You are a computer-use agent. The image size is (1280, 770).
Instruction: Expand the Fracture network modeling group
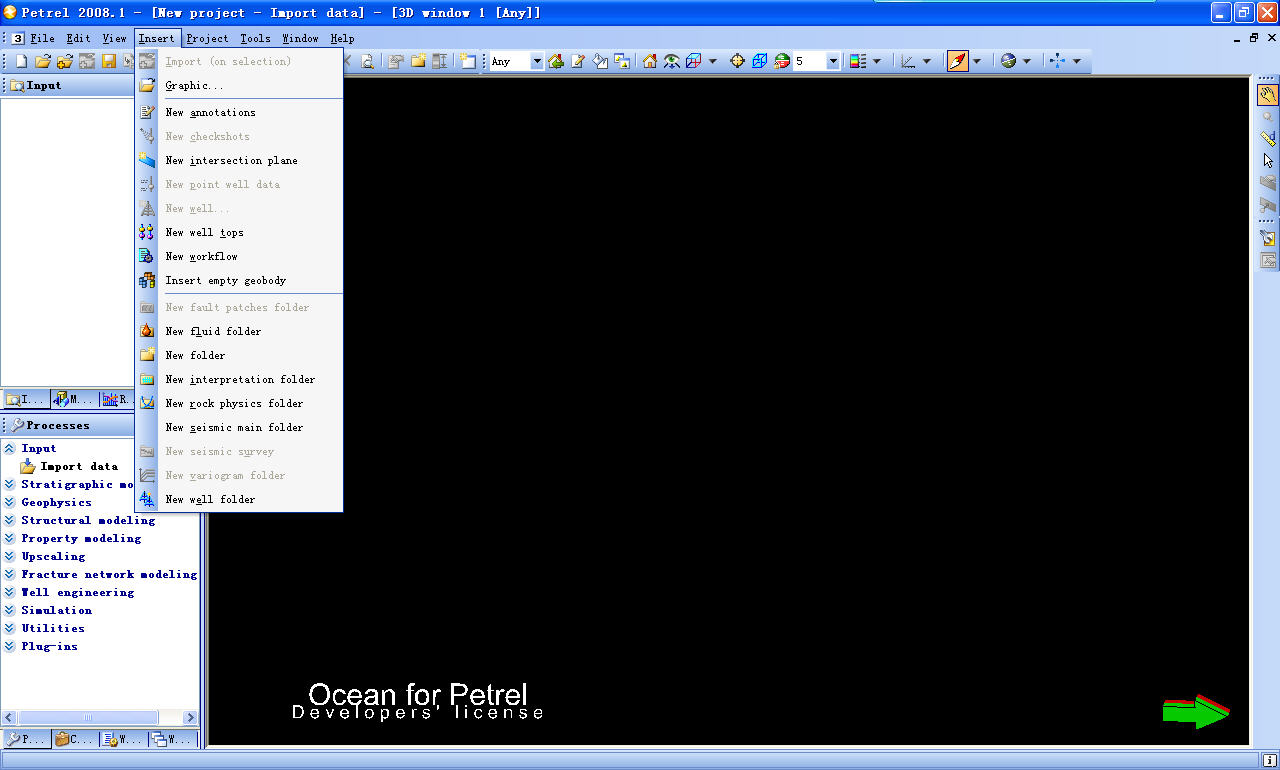9,575
